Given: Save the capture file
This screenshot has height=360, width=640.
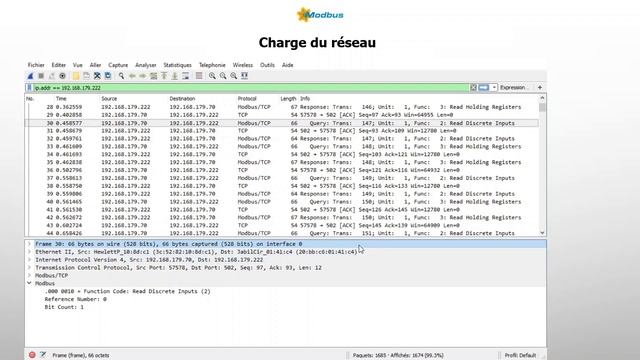Looking at the screenshot, I should (87, 76).
